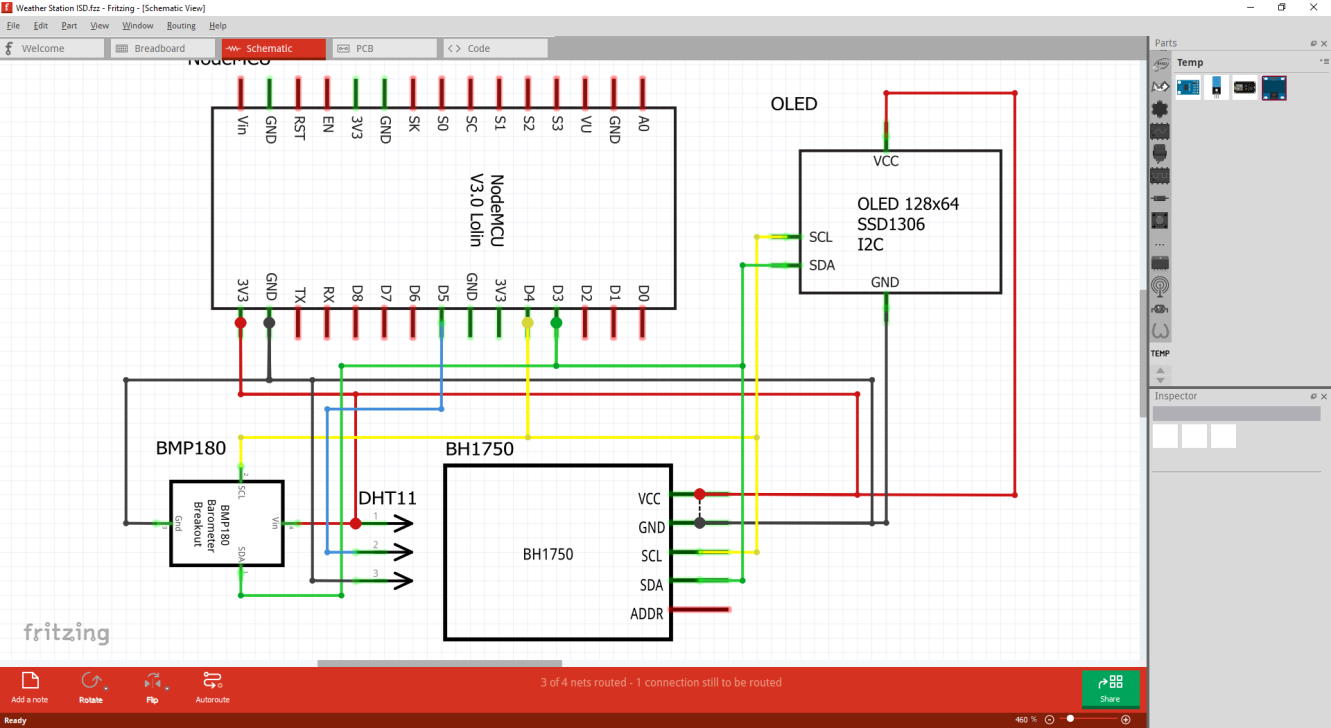This screenshot has height=728, width=1331.
Task: Switch to the Code tab
Action: coord(496,48)
